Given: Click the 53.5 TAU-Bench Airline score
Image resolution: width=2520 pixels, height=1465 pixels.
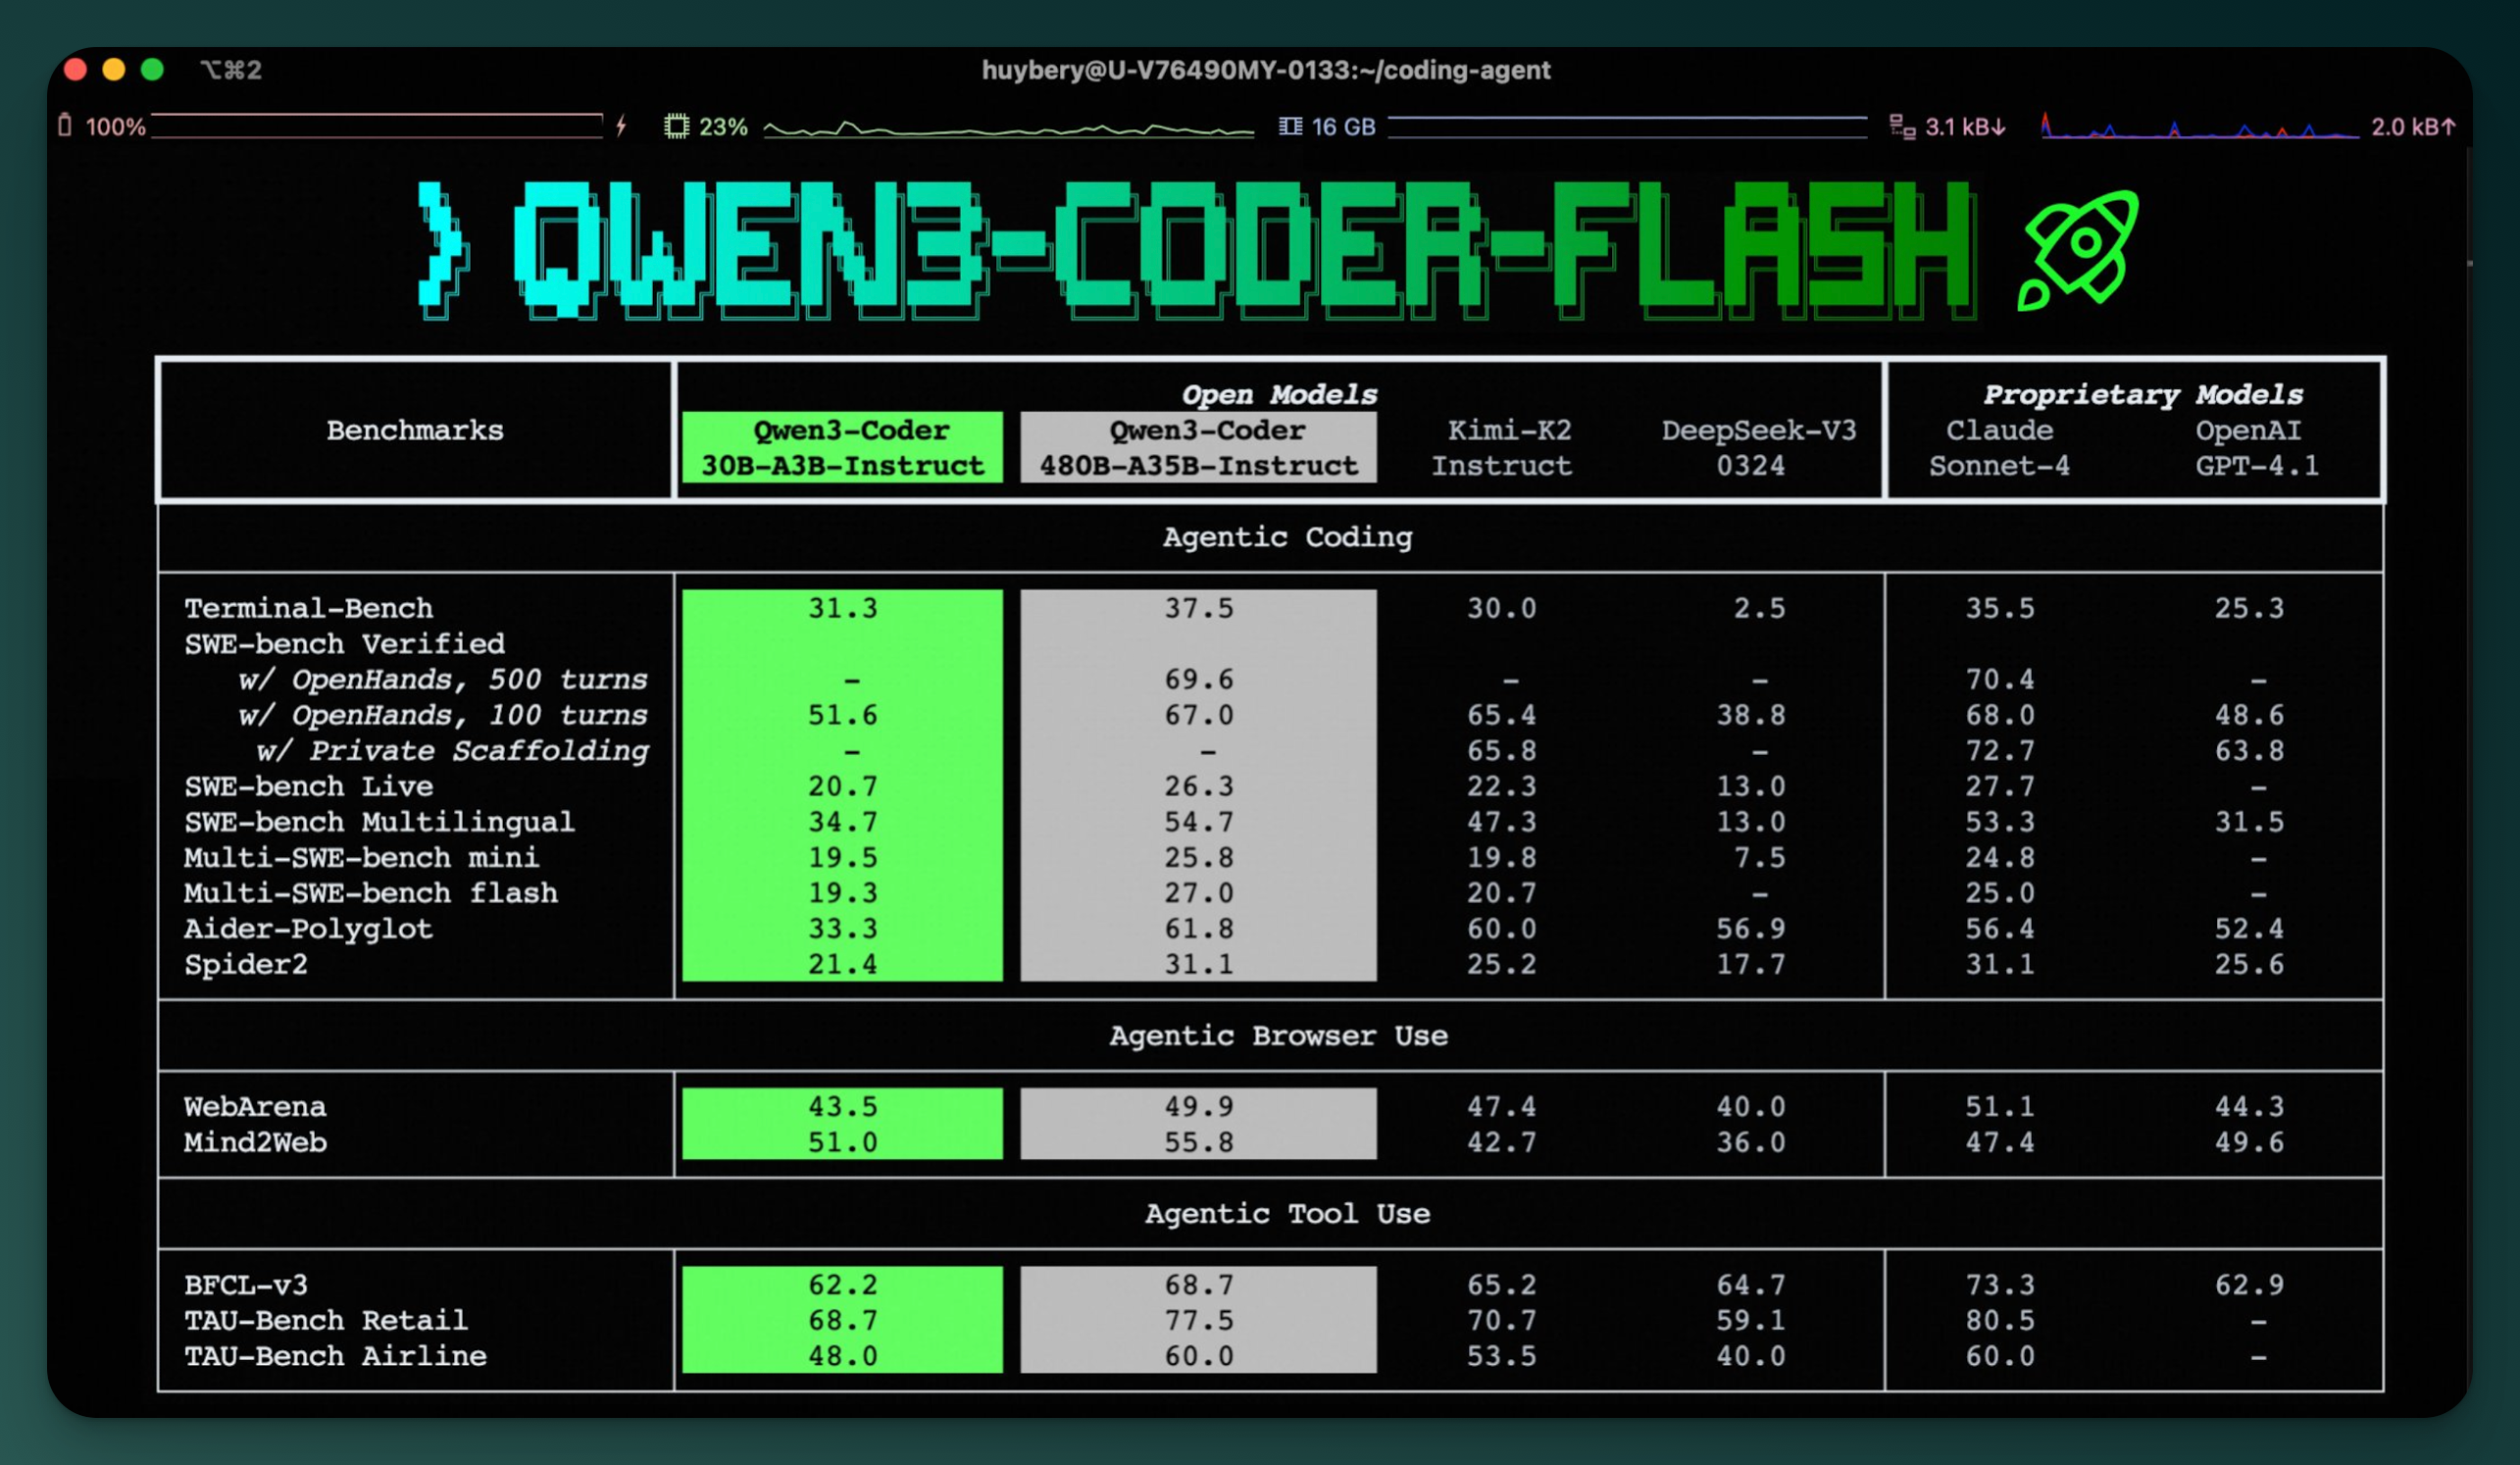Looking at the screenshot, I should [1502, 1356].
